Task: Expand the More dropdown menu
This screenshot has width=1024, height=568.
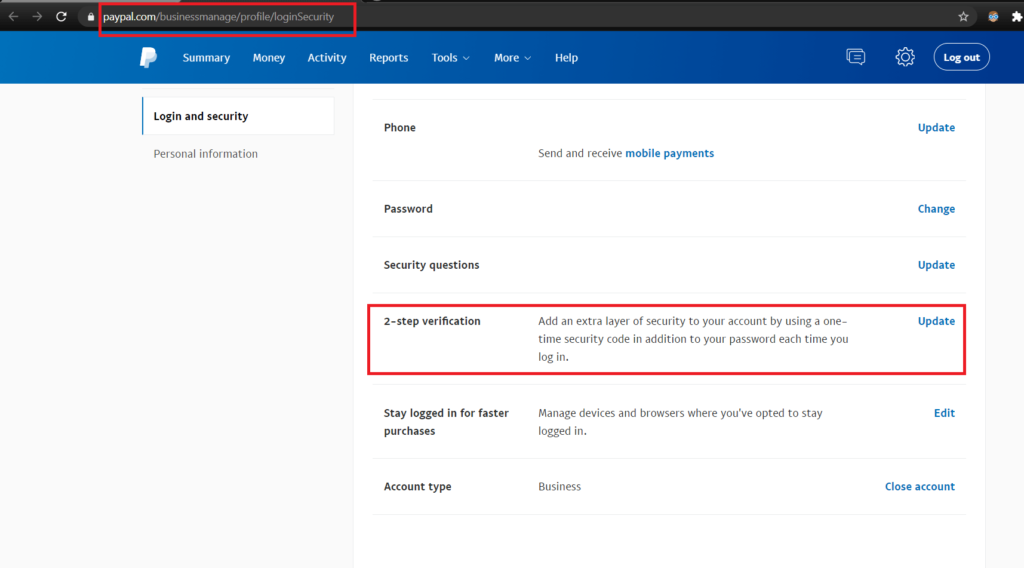Action: coord(512,58)
